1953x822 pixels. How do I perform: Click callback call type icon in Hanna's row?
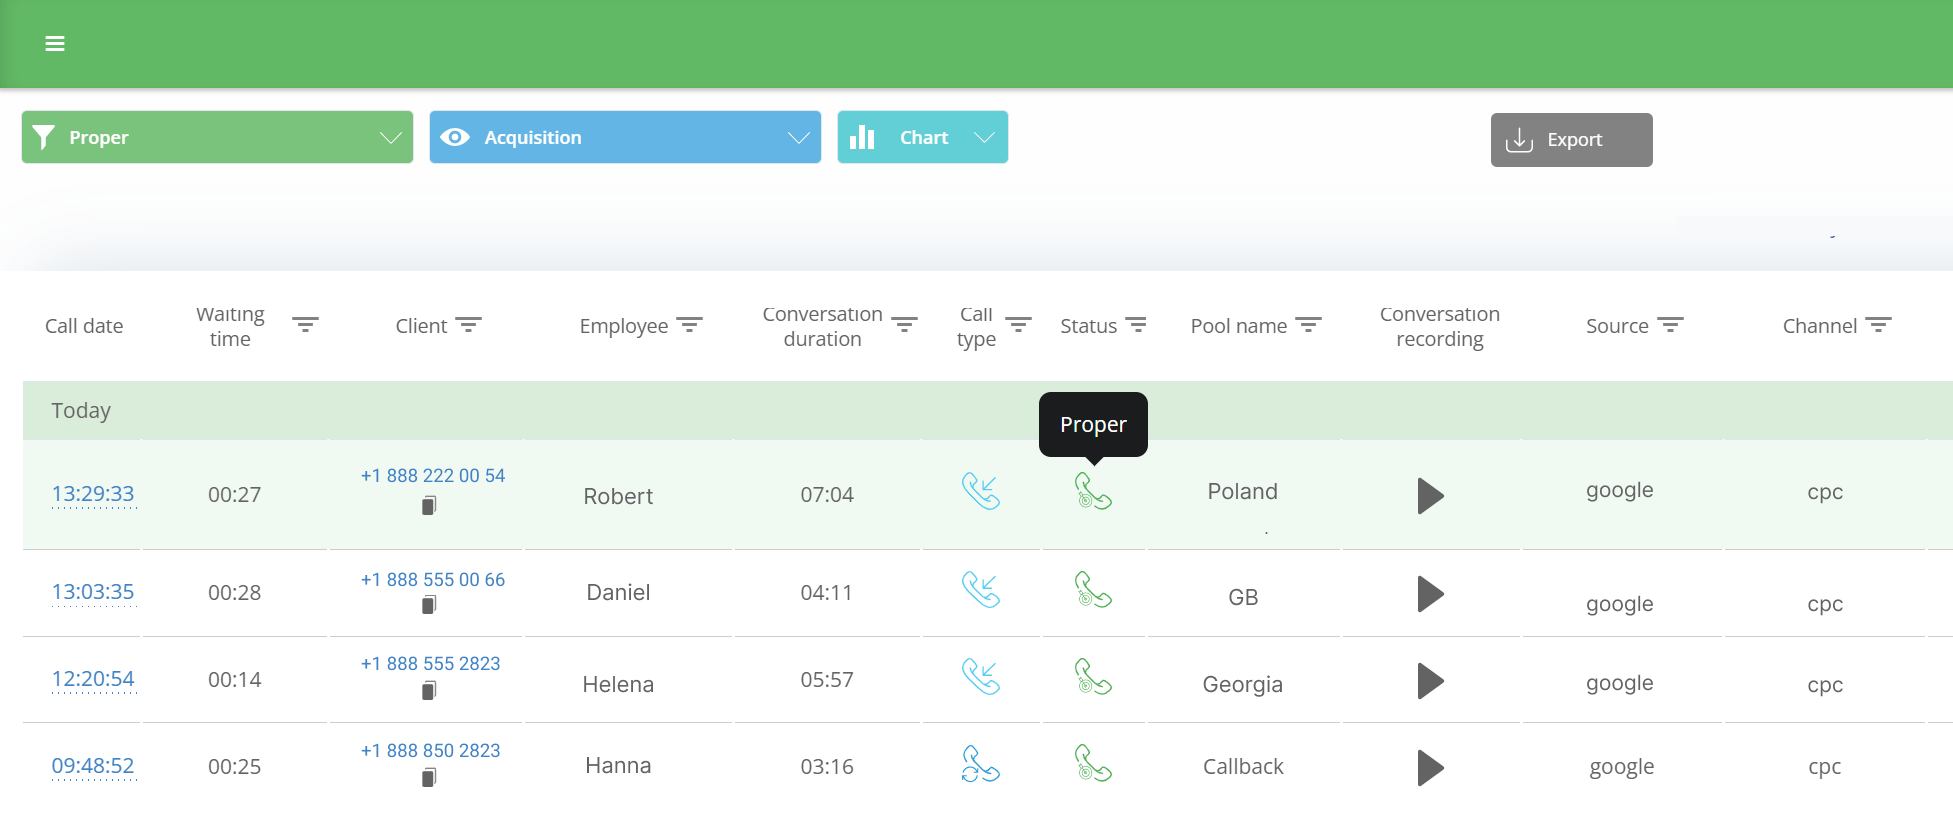click(981, 763)
